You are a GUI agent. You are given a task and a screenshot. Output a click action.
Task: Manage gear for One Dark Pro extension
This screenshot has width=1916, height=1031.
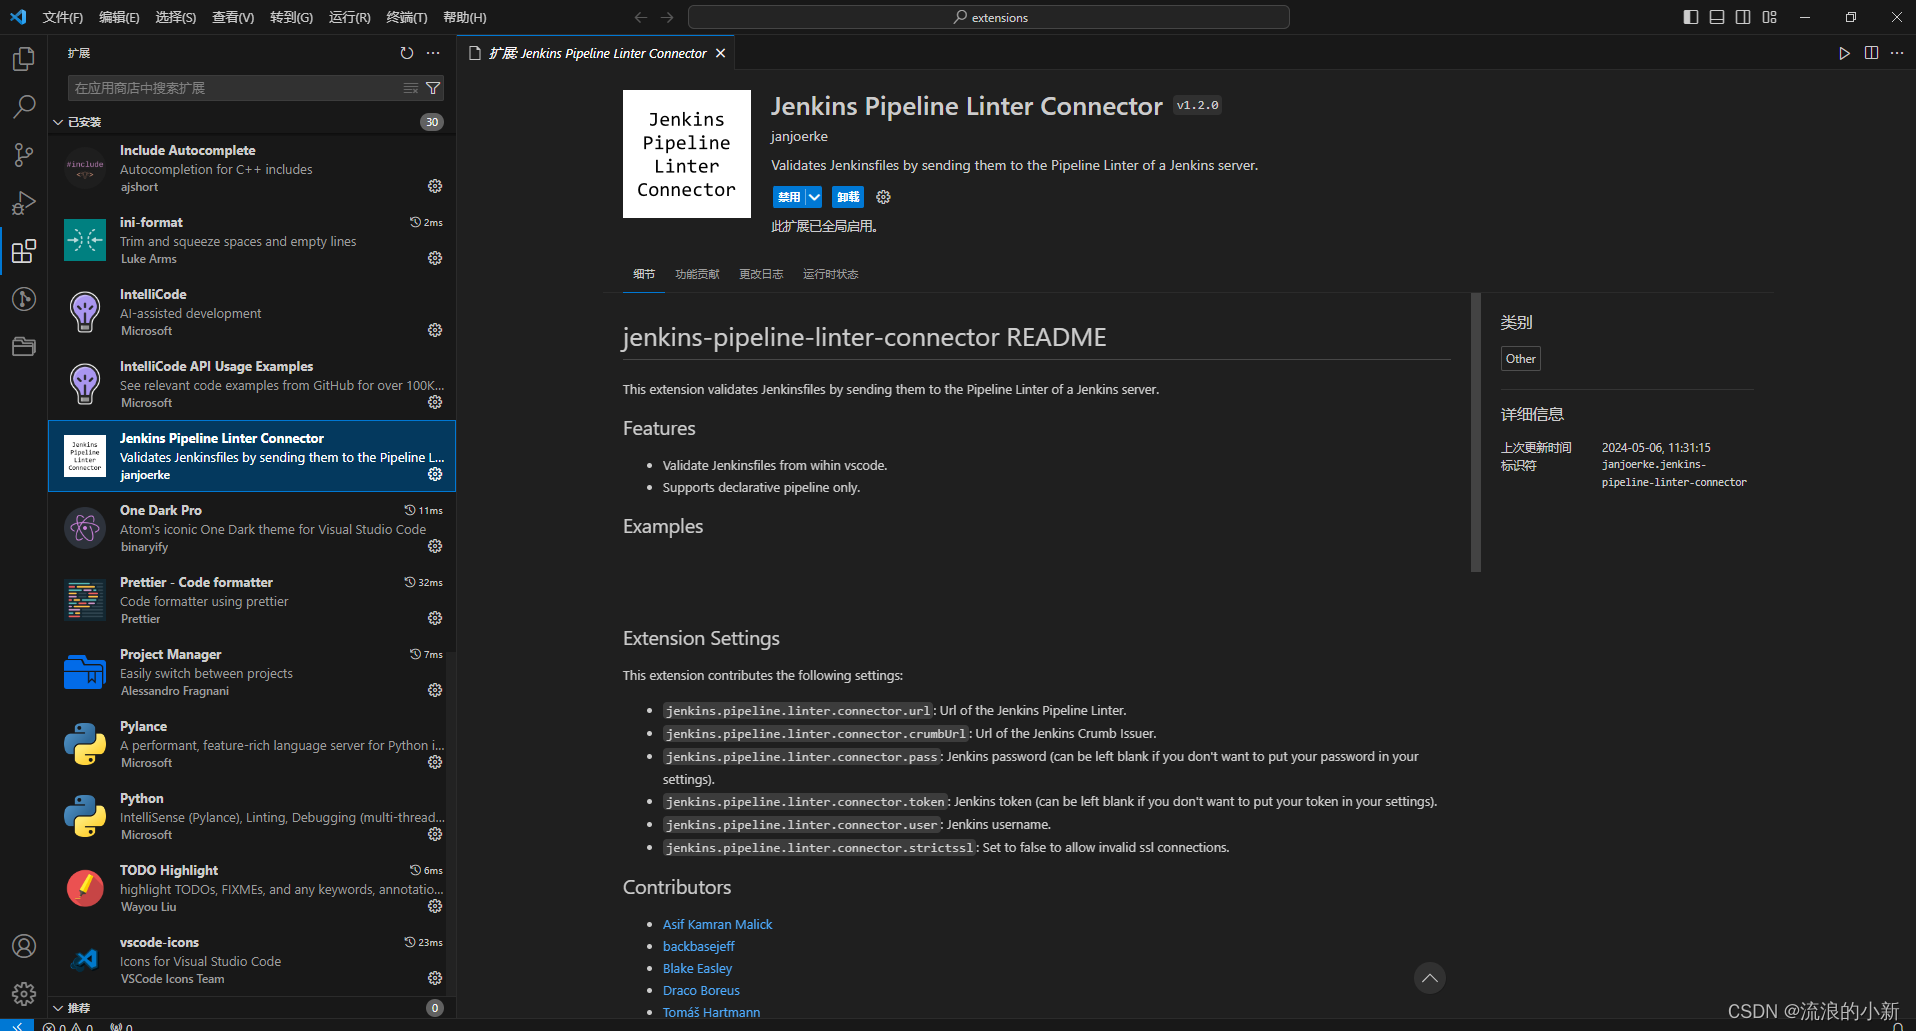pos(435,546)
